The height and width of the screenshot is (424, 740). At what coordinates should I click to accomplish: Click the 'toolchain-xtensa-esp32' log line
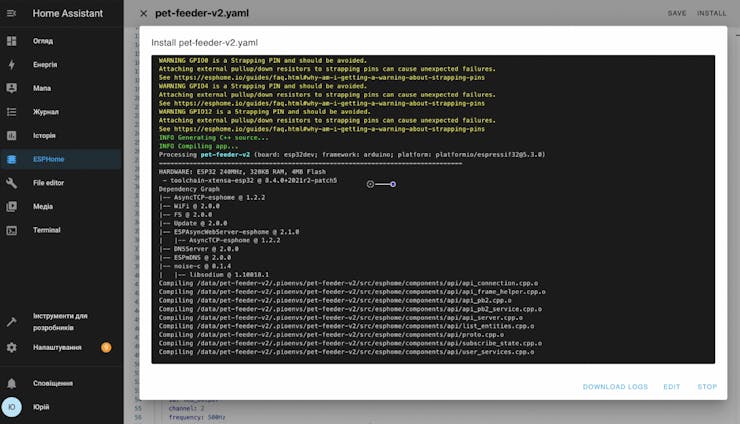(x=250, y=180)
